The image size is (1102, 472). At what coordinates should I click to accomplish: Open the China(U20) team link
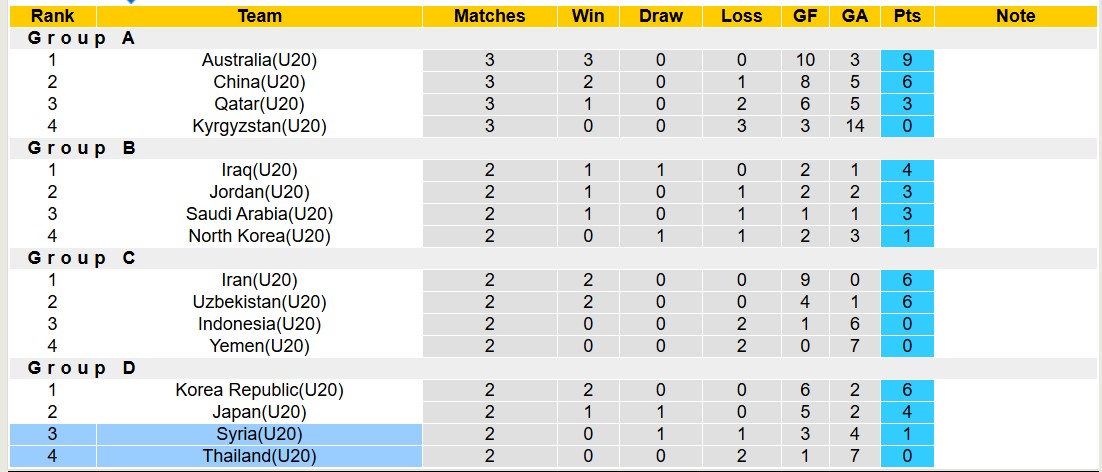click(260, 82)
